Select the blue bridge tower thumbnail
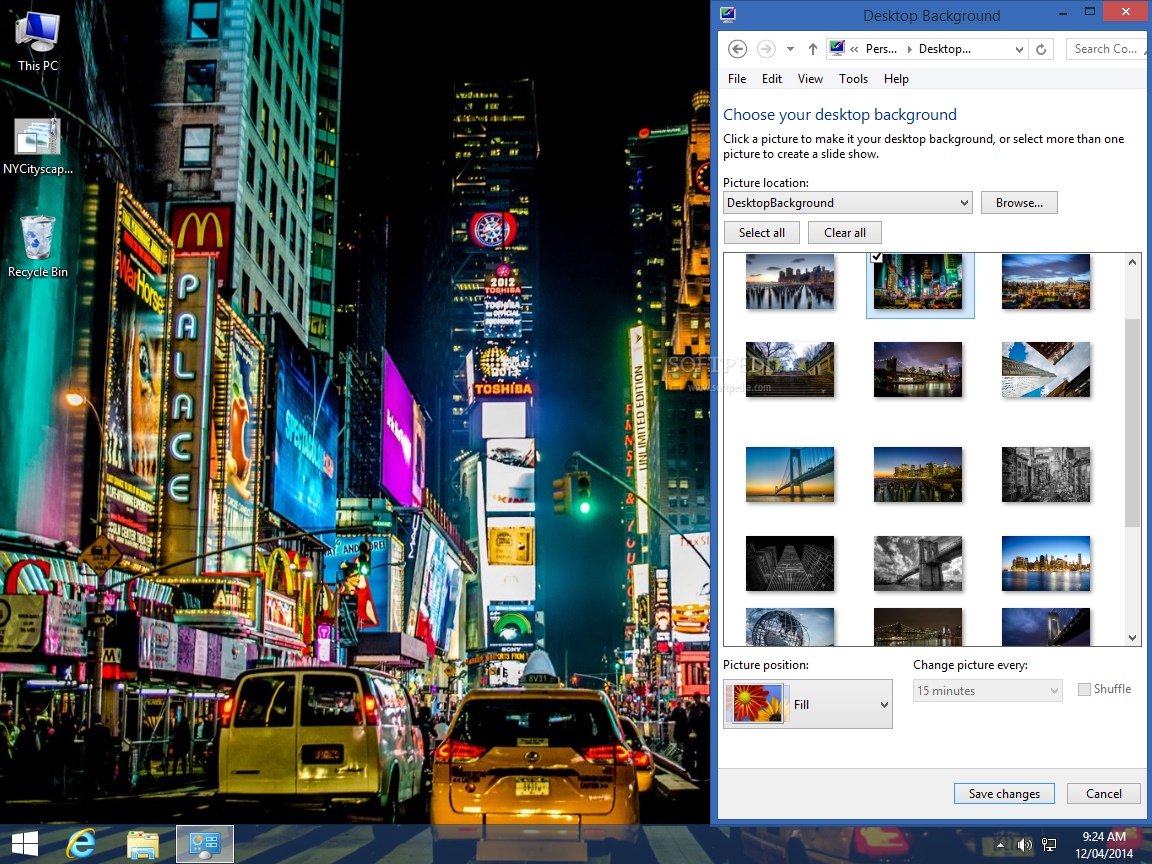Screen dimensions: 1152x864 tap(1045, 627)
